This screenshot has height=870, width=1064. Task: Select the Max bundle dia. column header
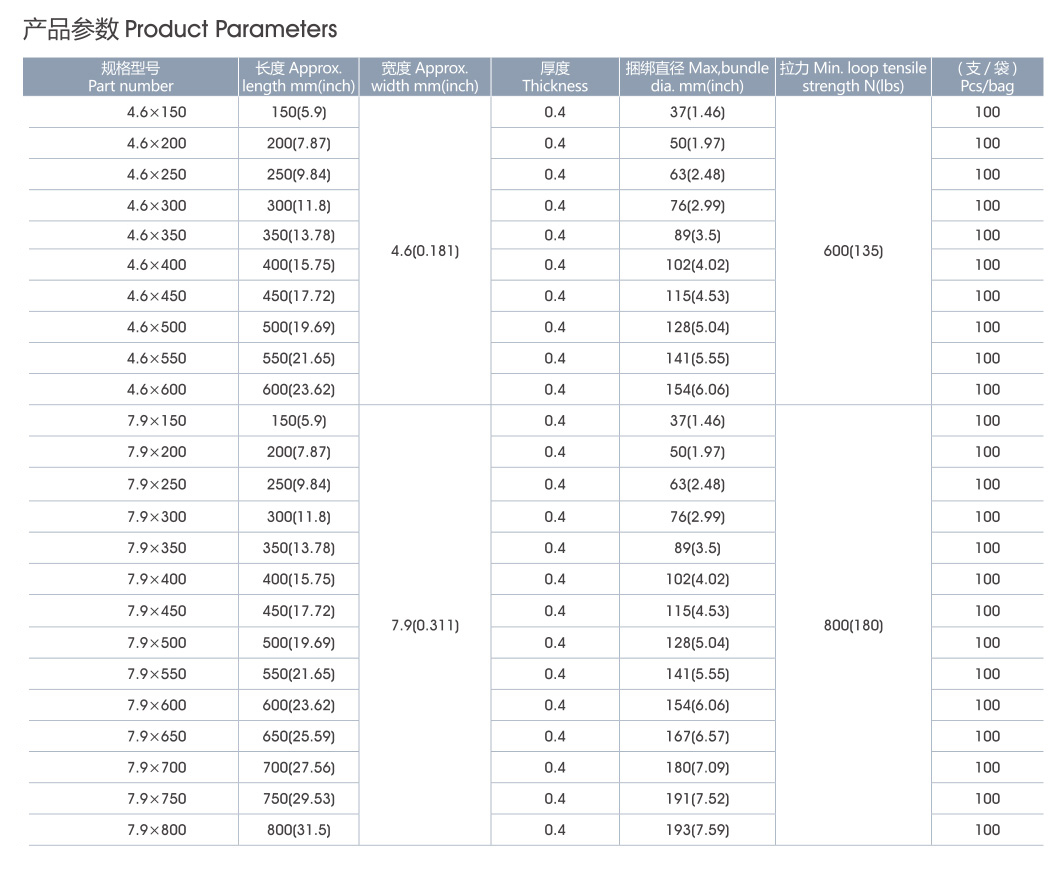[x=697, y=77]
